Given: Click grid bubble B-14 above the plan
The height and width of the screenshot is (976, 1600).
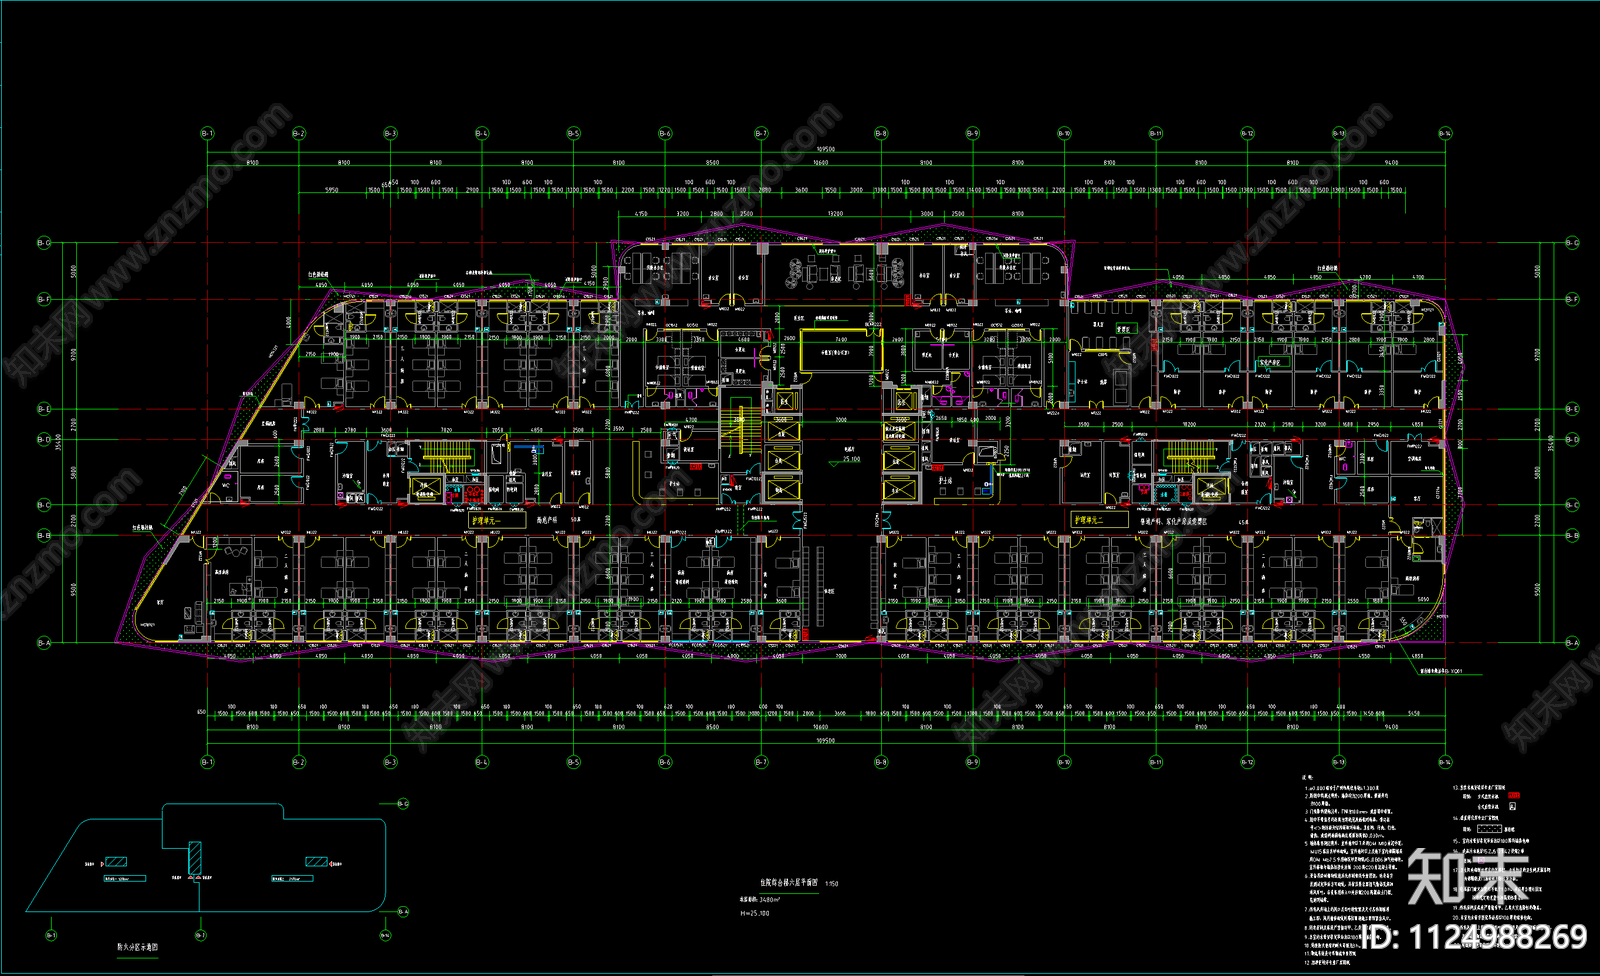Looking at the screenshot, I should [x=1445, y=133].
